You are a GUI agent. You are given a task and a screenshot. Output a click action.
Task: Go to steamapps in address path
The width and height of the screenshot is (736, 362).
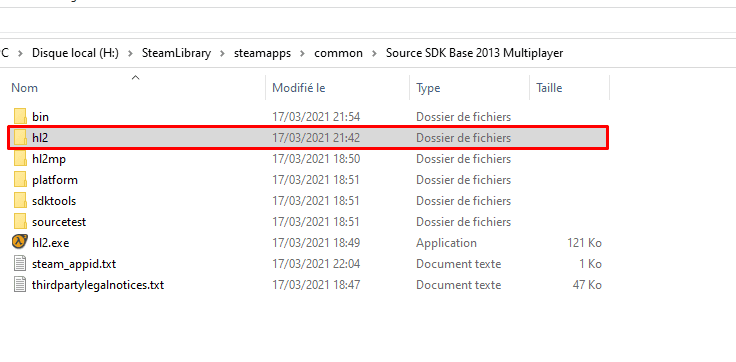pos(262,53)
